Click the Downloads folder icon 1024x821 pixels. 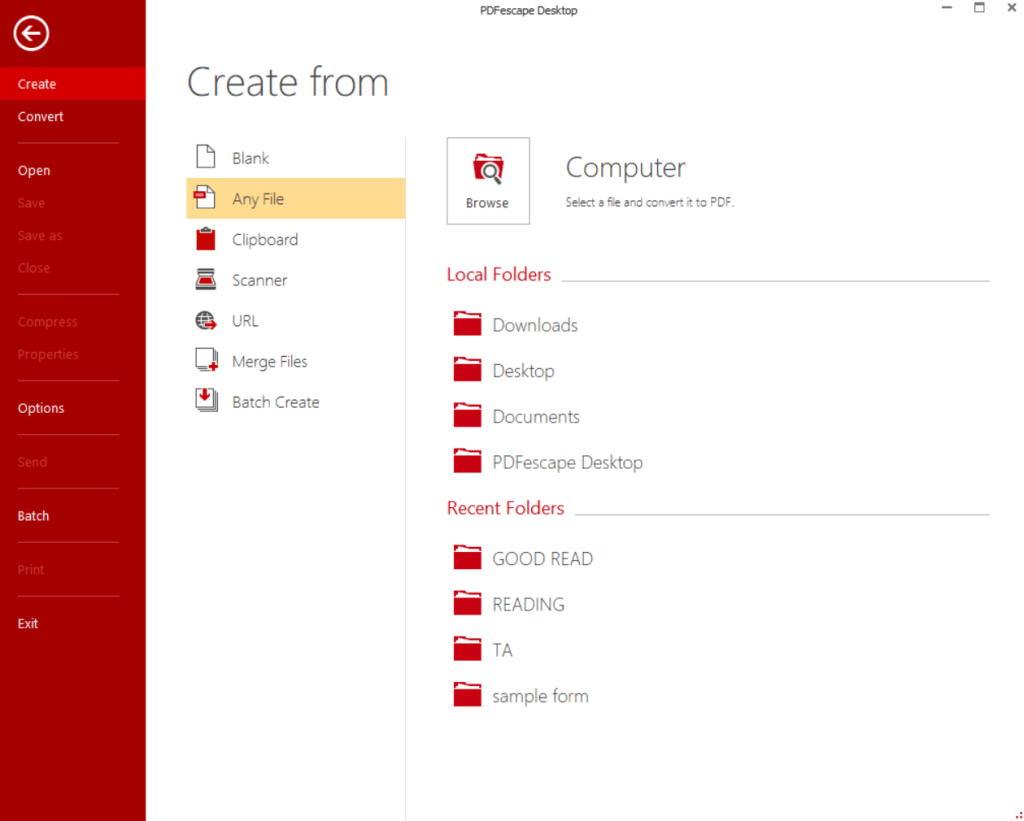click(468, 324)
